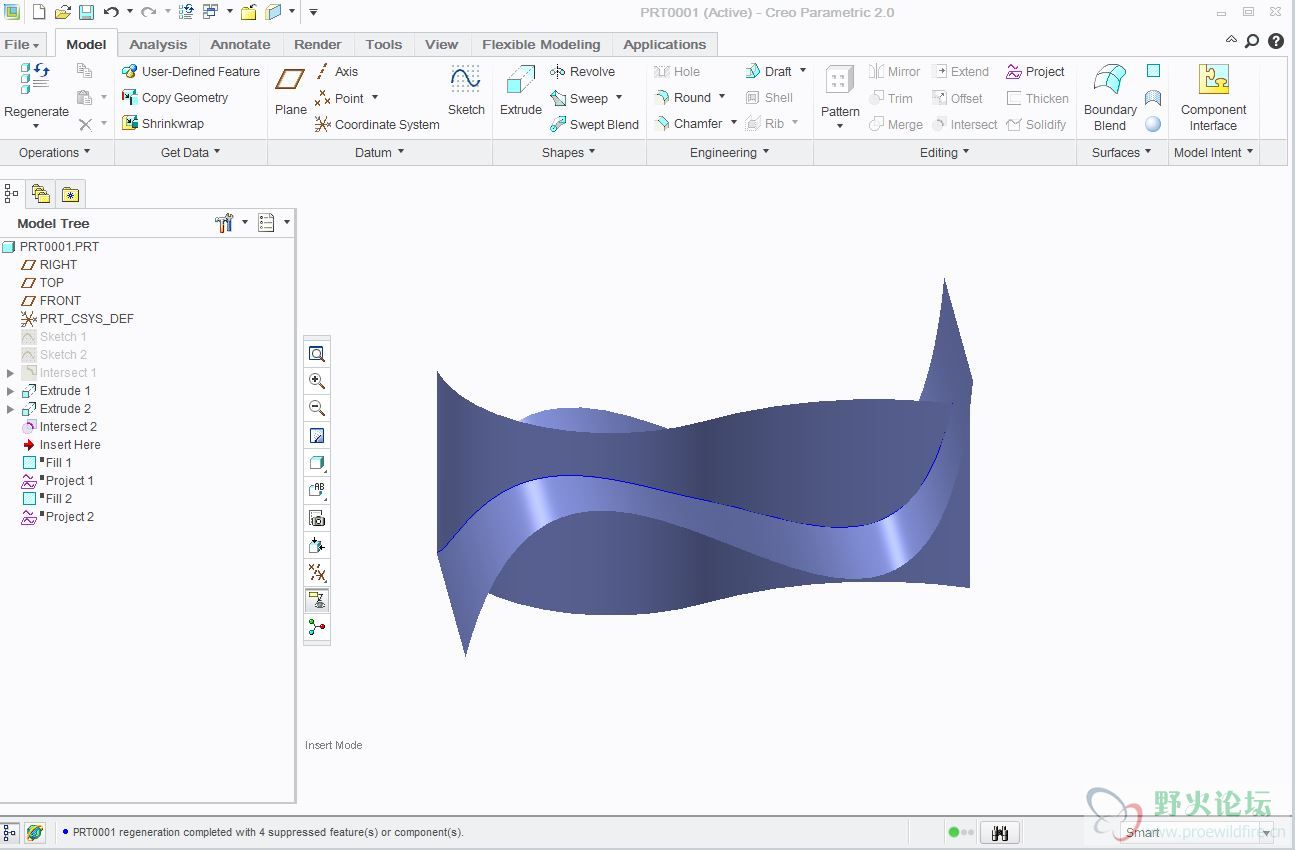The image size is (1295, 850).
Task: Expand the Shapes group overflow
Action: pos(569,153)
